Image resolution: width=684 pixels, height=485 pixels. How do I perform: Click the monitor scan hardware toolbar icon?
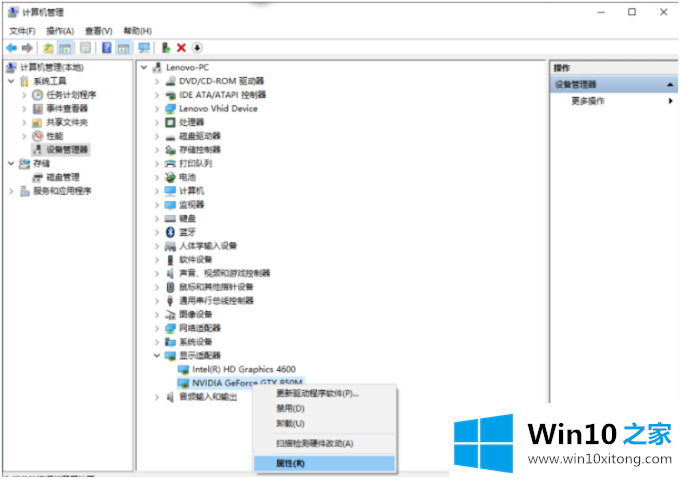[144, 48]
